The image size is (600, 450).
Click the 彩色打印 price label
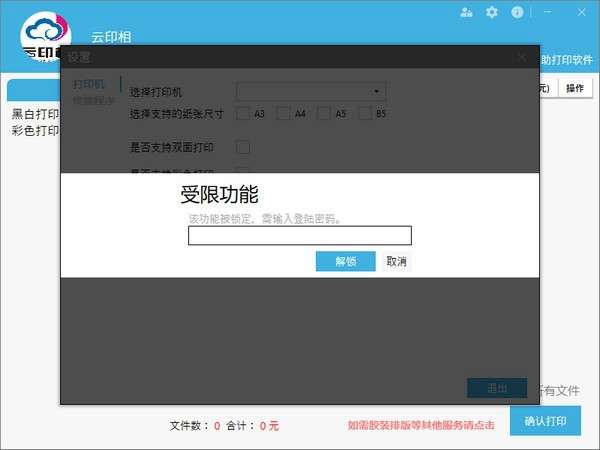tap(35, 130)
